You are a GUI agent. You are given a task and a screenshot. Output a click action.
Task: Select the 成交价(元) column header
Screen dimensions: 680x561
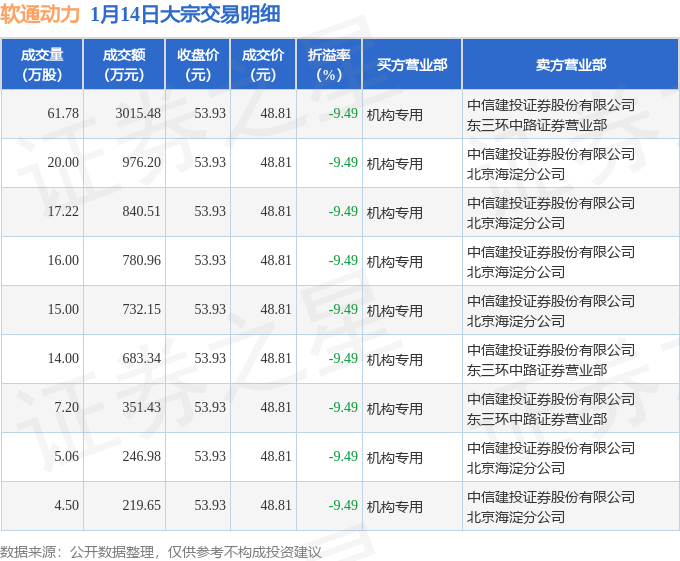coord(263,65)
